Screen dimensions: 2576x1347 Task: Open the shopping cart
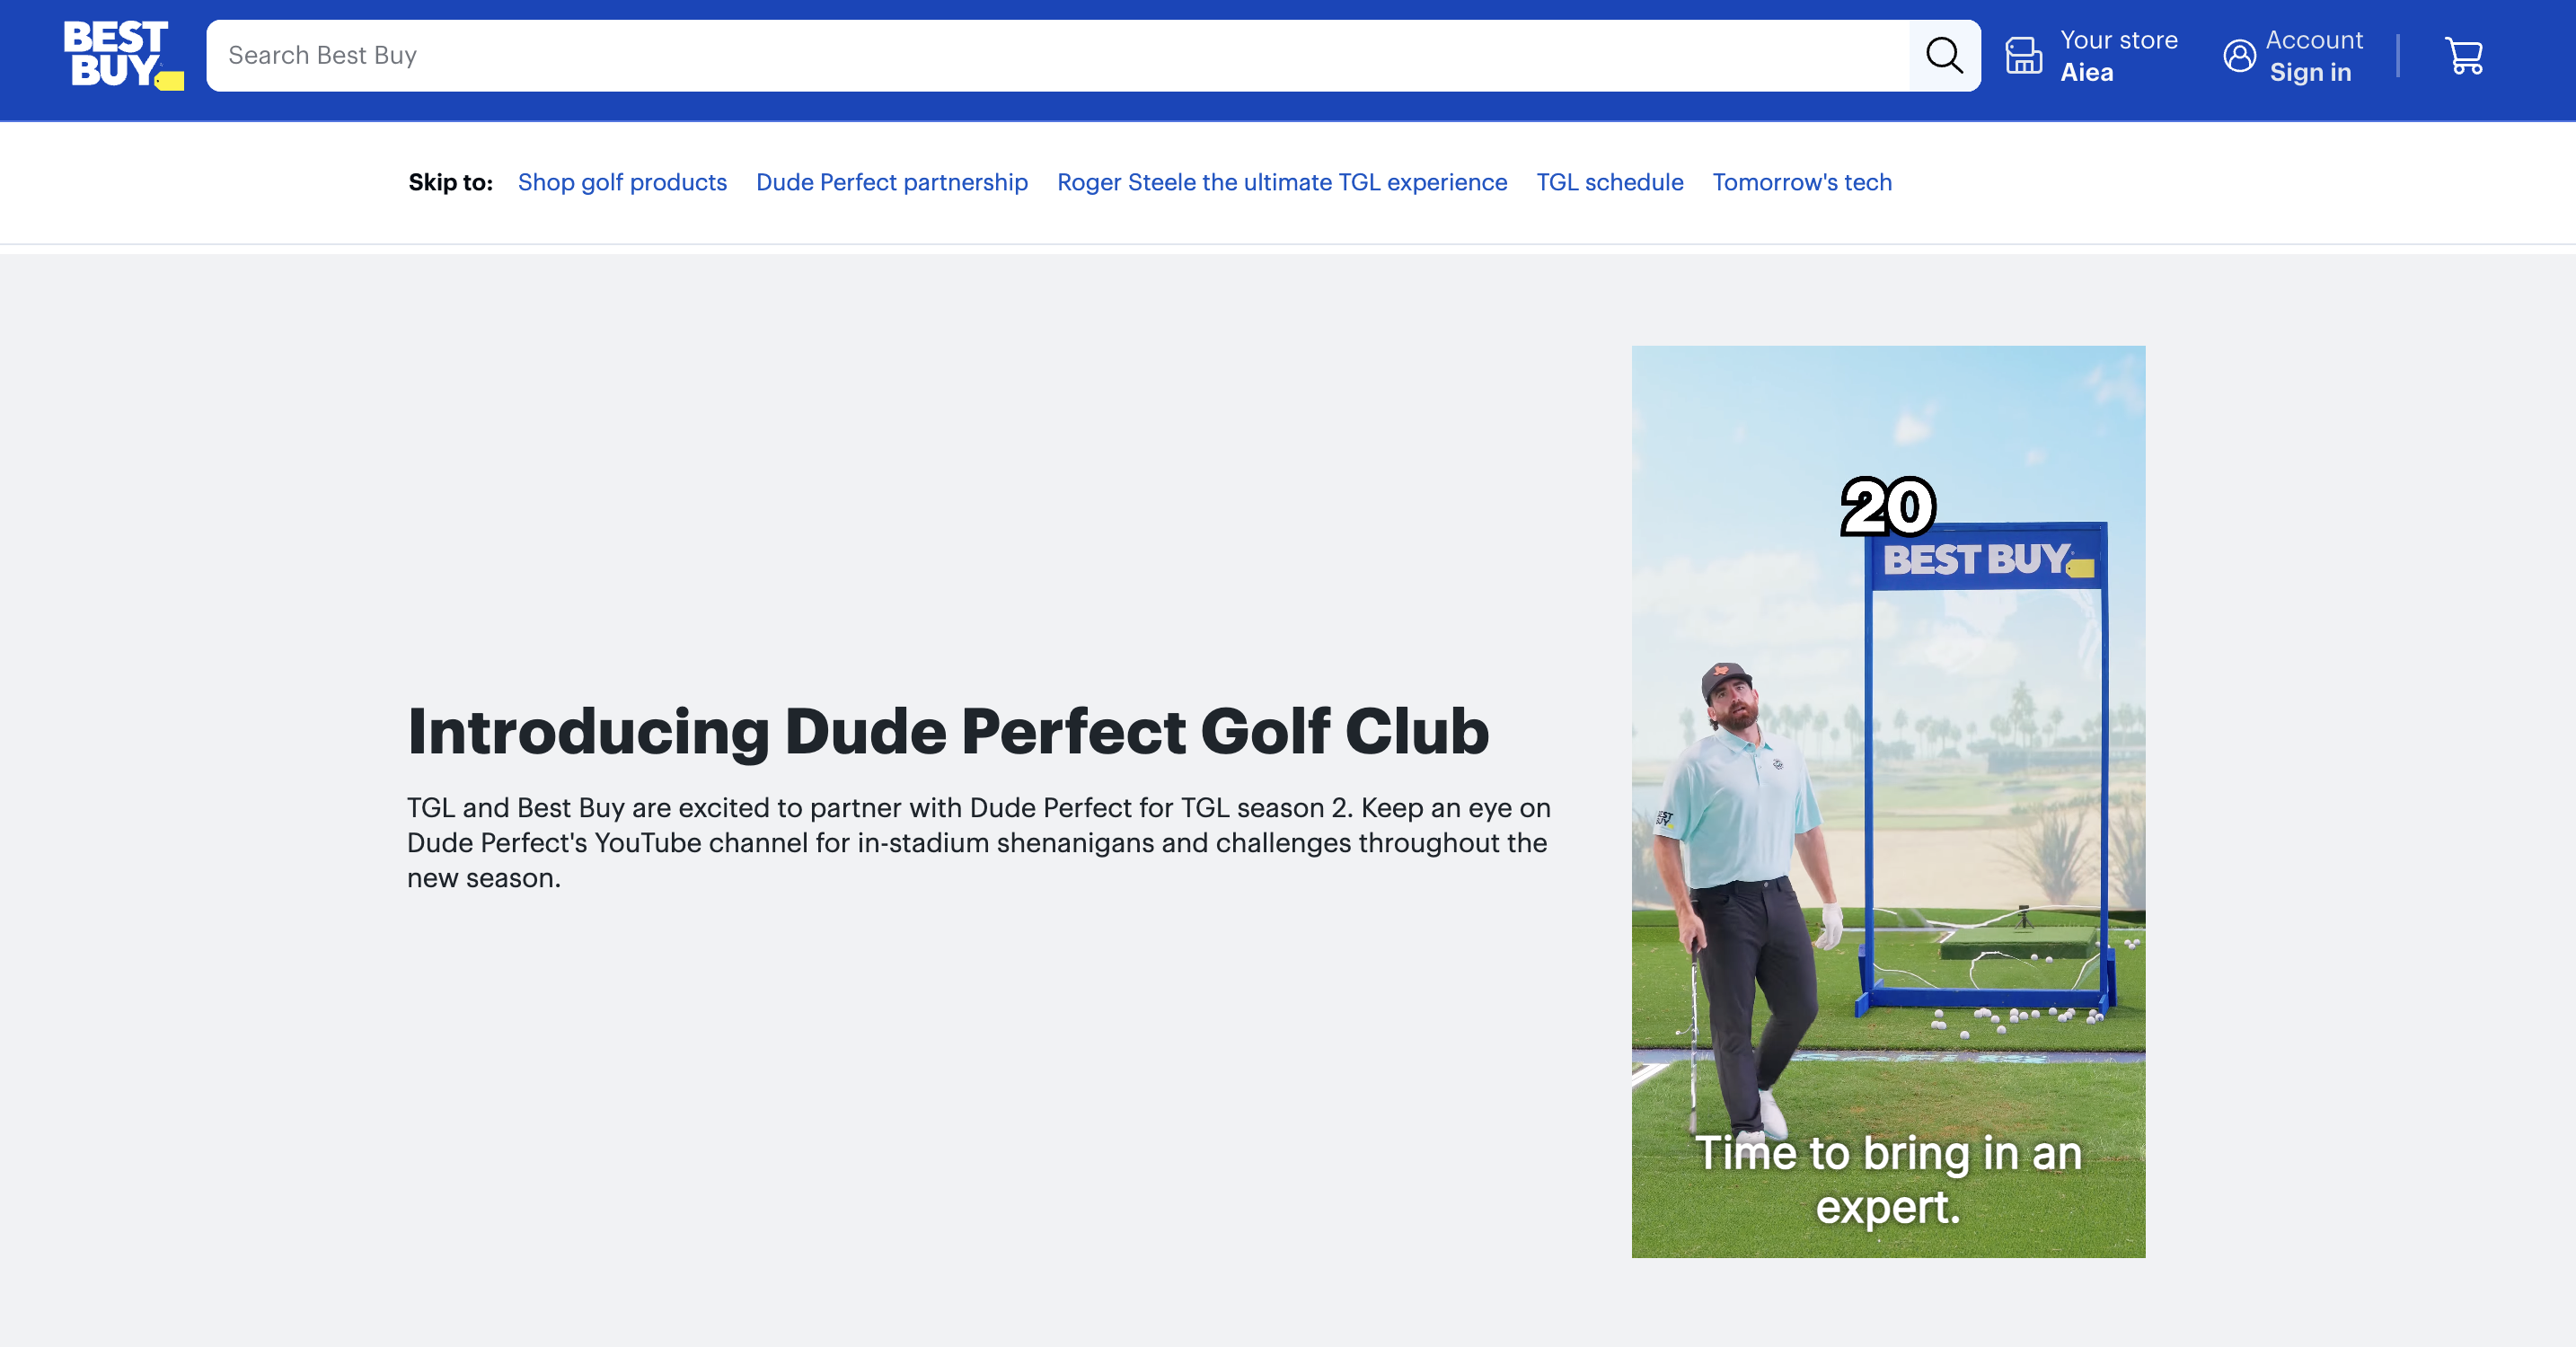point(2464,56)
